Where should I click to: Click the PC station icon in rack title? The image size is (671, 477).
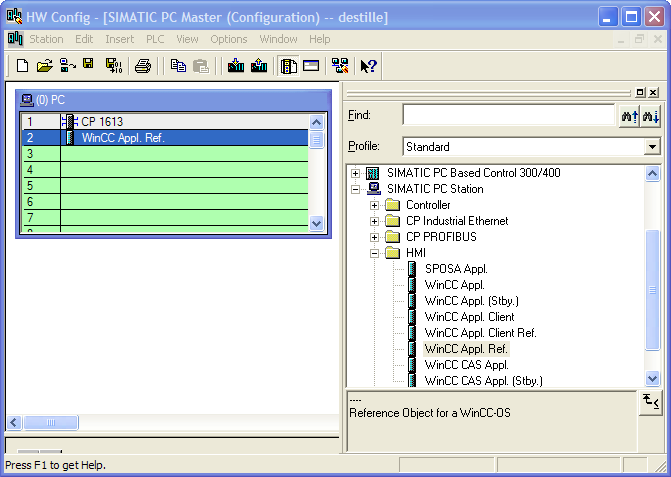coord(27,100)
